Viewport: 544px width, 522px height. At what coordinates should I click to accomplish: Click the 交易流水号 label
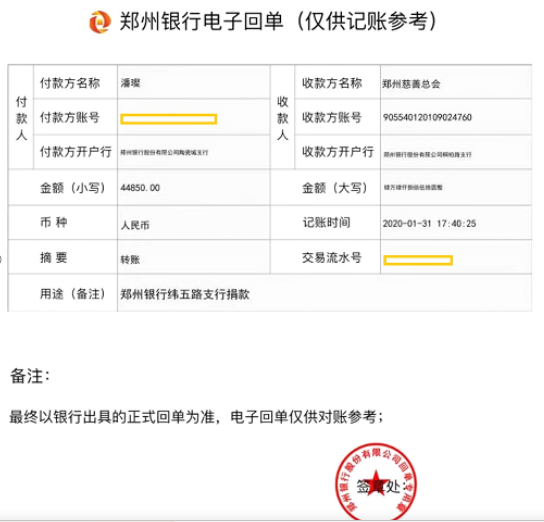[x=332, y=258]
